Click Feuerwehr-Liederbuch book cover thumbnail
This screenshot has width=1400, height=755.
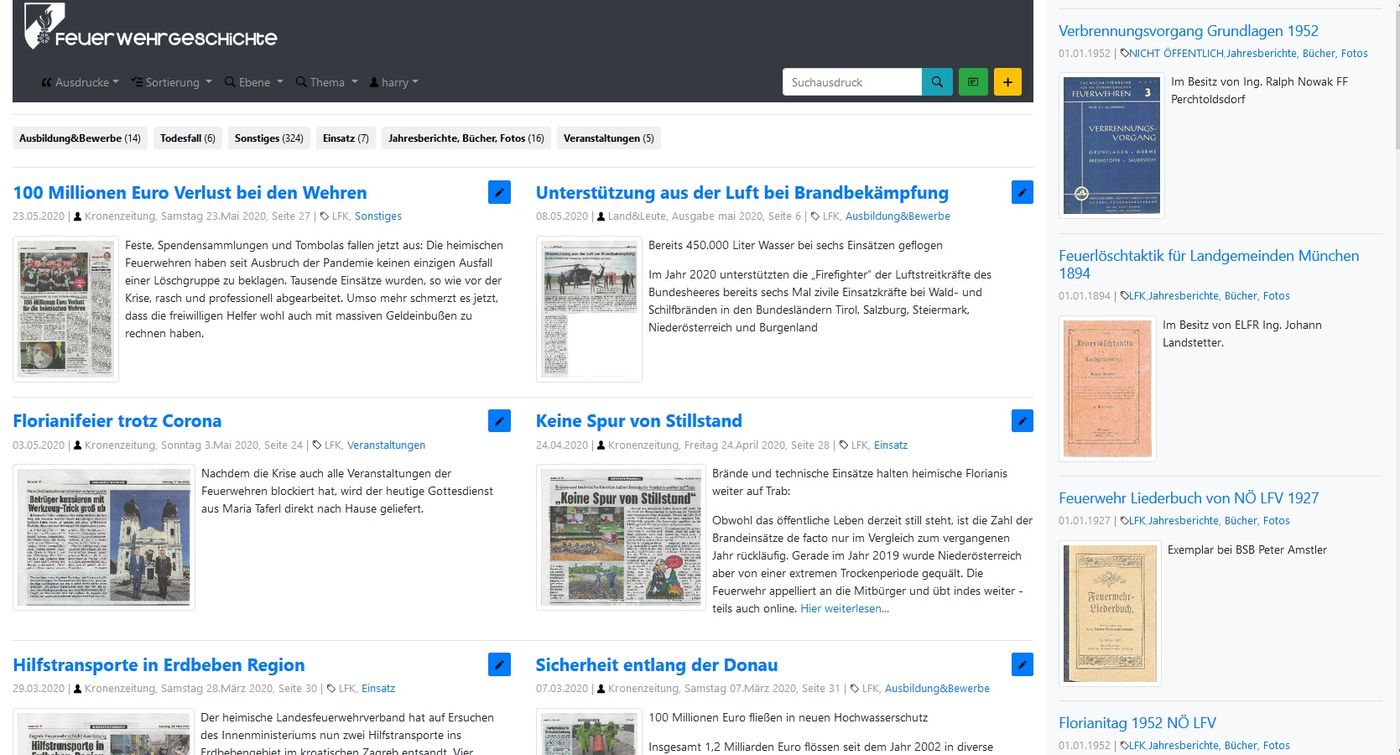[x=1110, y=613]
